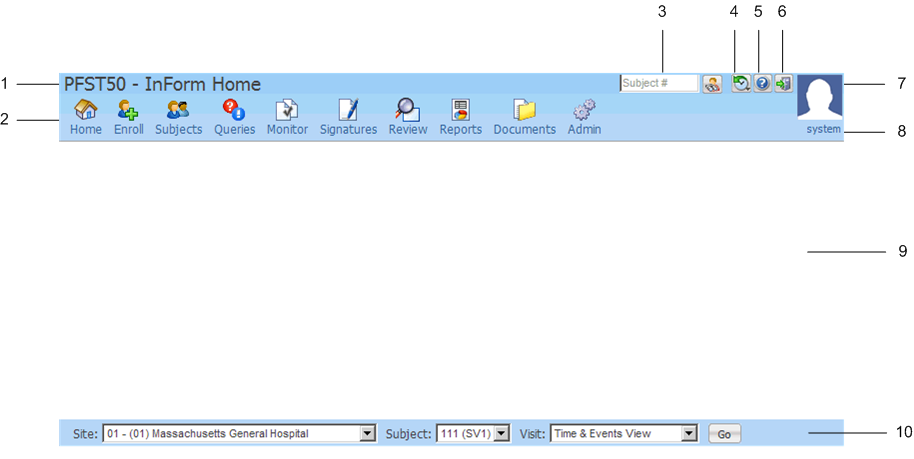Open the Queries icon
This screenshot has height=459, width=914.
(x=234, y=109)
